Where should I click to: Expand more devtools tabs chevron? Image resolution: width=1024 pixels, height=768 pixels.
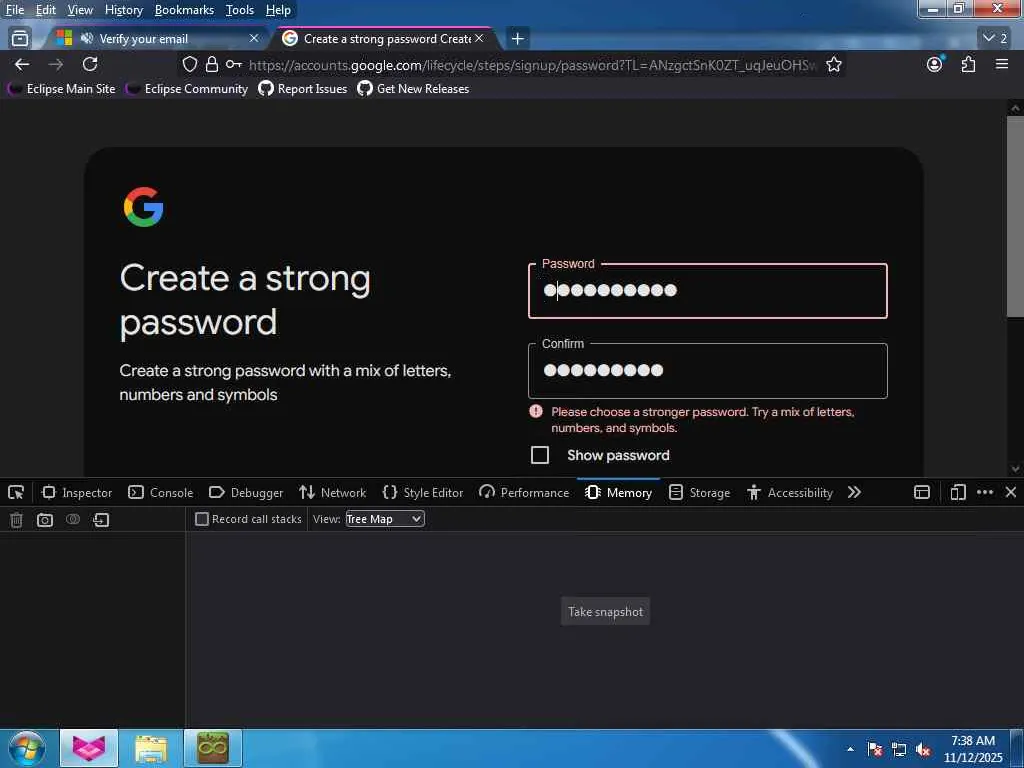coord(854,492)
